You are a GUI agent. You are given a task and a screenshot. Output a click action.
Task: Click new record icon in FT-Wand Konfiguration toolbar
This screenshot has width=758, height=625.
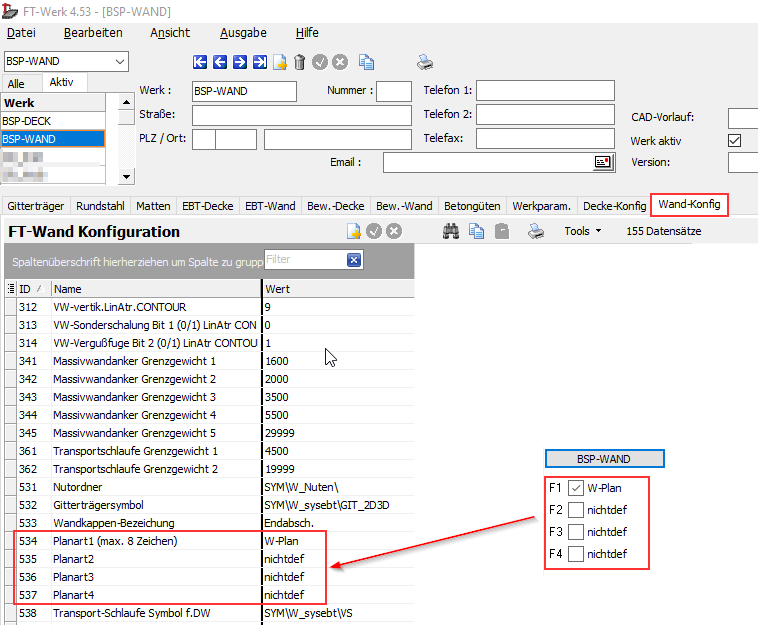[353, 231]
